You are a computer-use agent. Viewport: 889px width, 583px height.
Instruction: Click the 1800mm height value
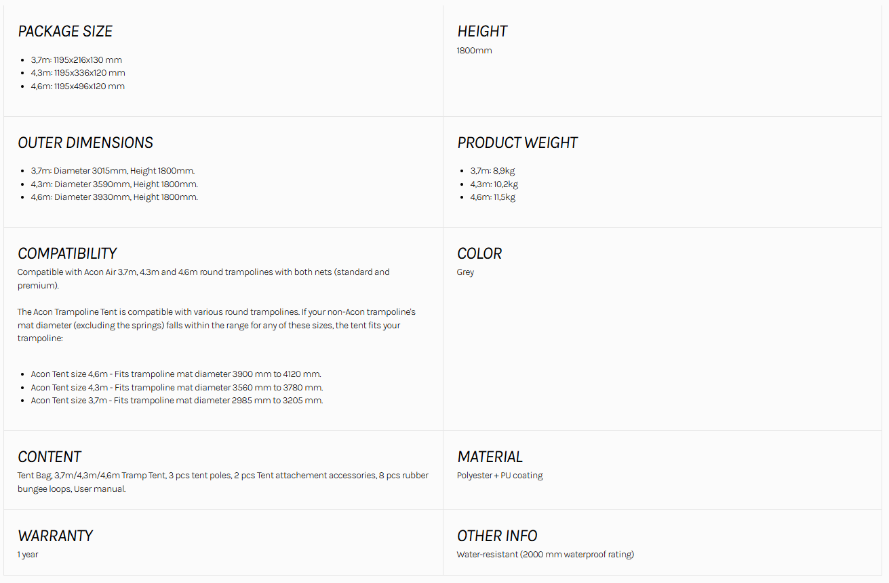pos(474,50)
